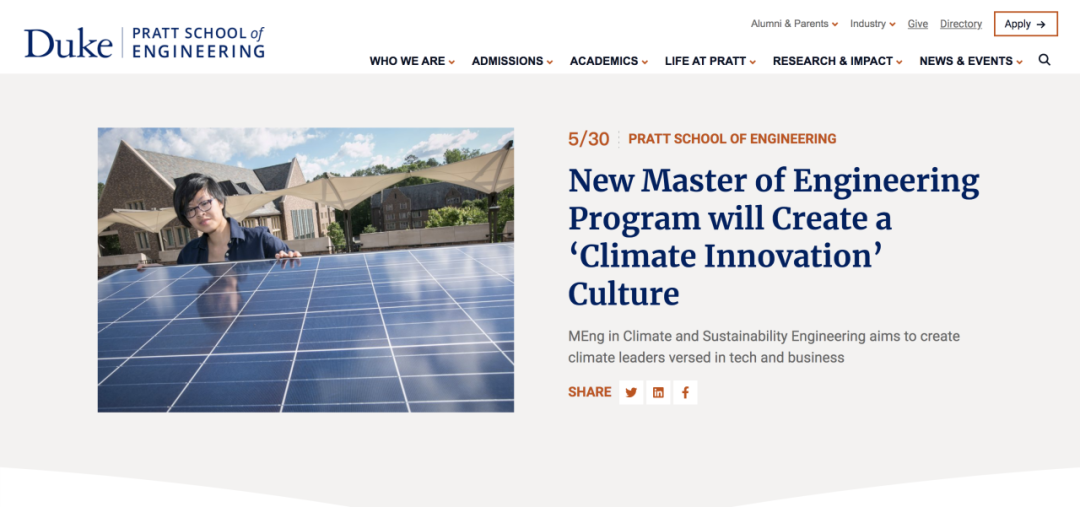Open the Industry dropdown

(x=872, y=24)
